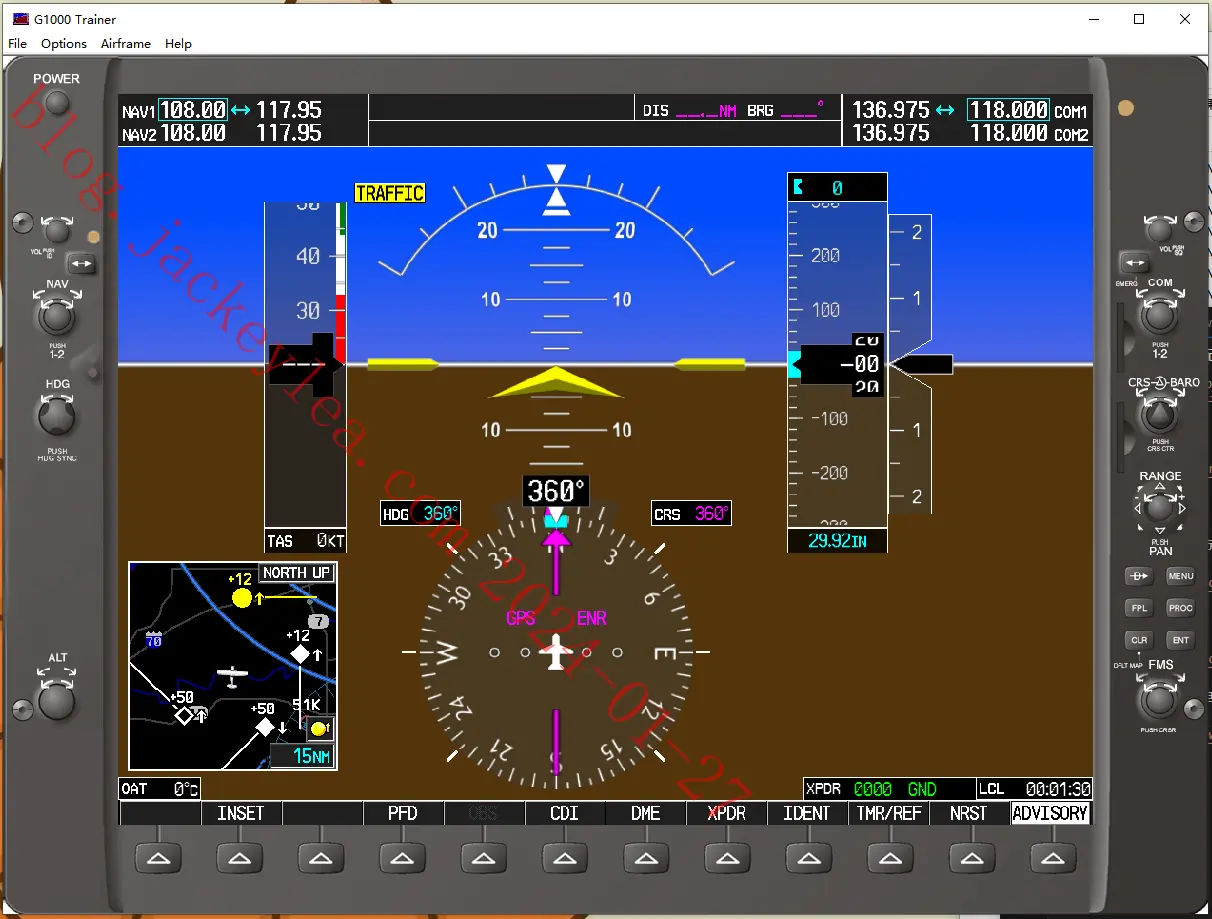Click the MENU key

pyautogui.click(x=1181, y=576)
